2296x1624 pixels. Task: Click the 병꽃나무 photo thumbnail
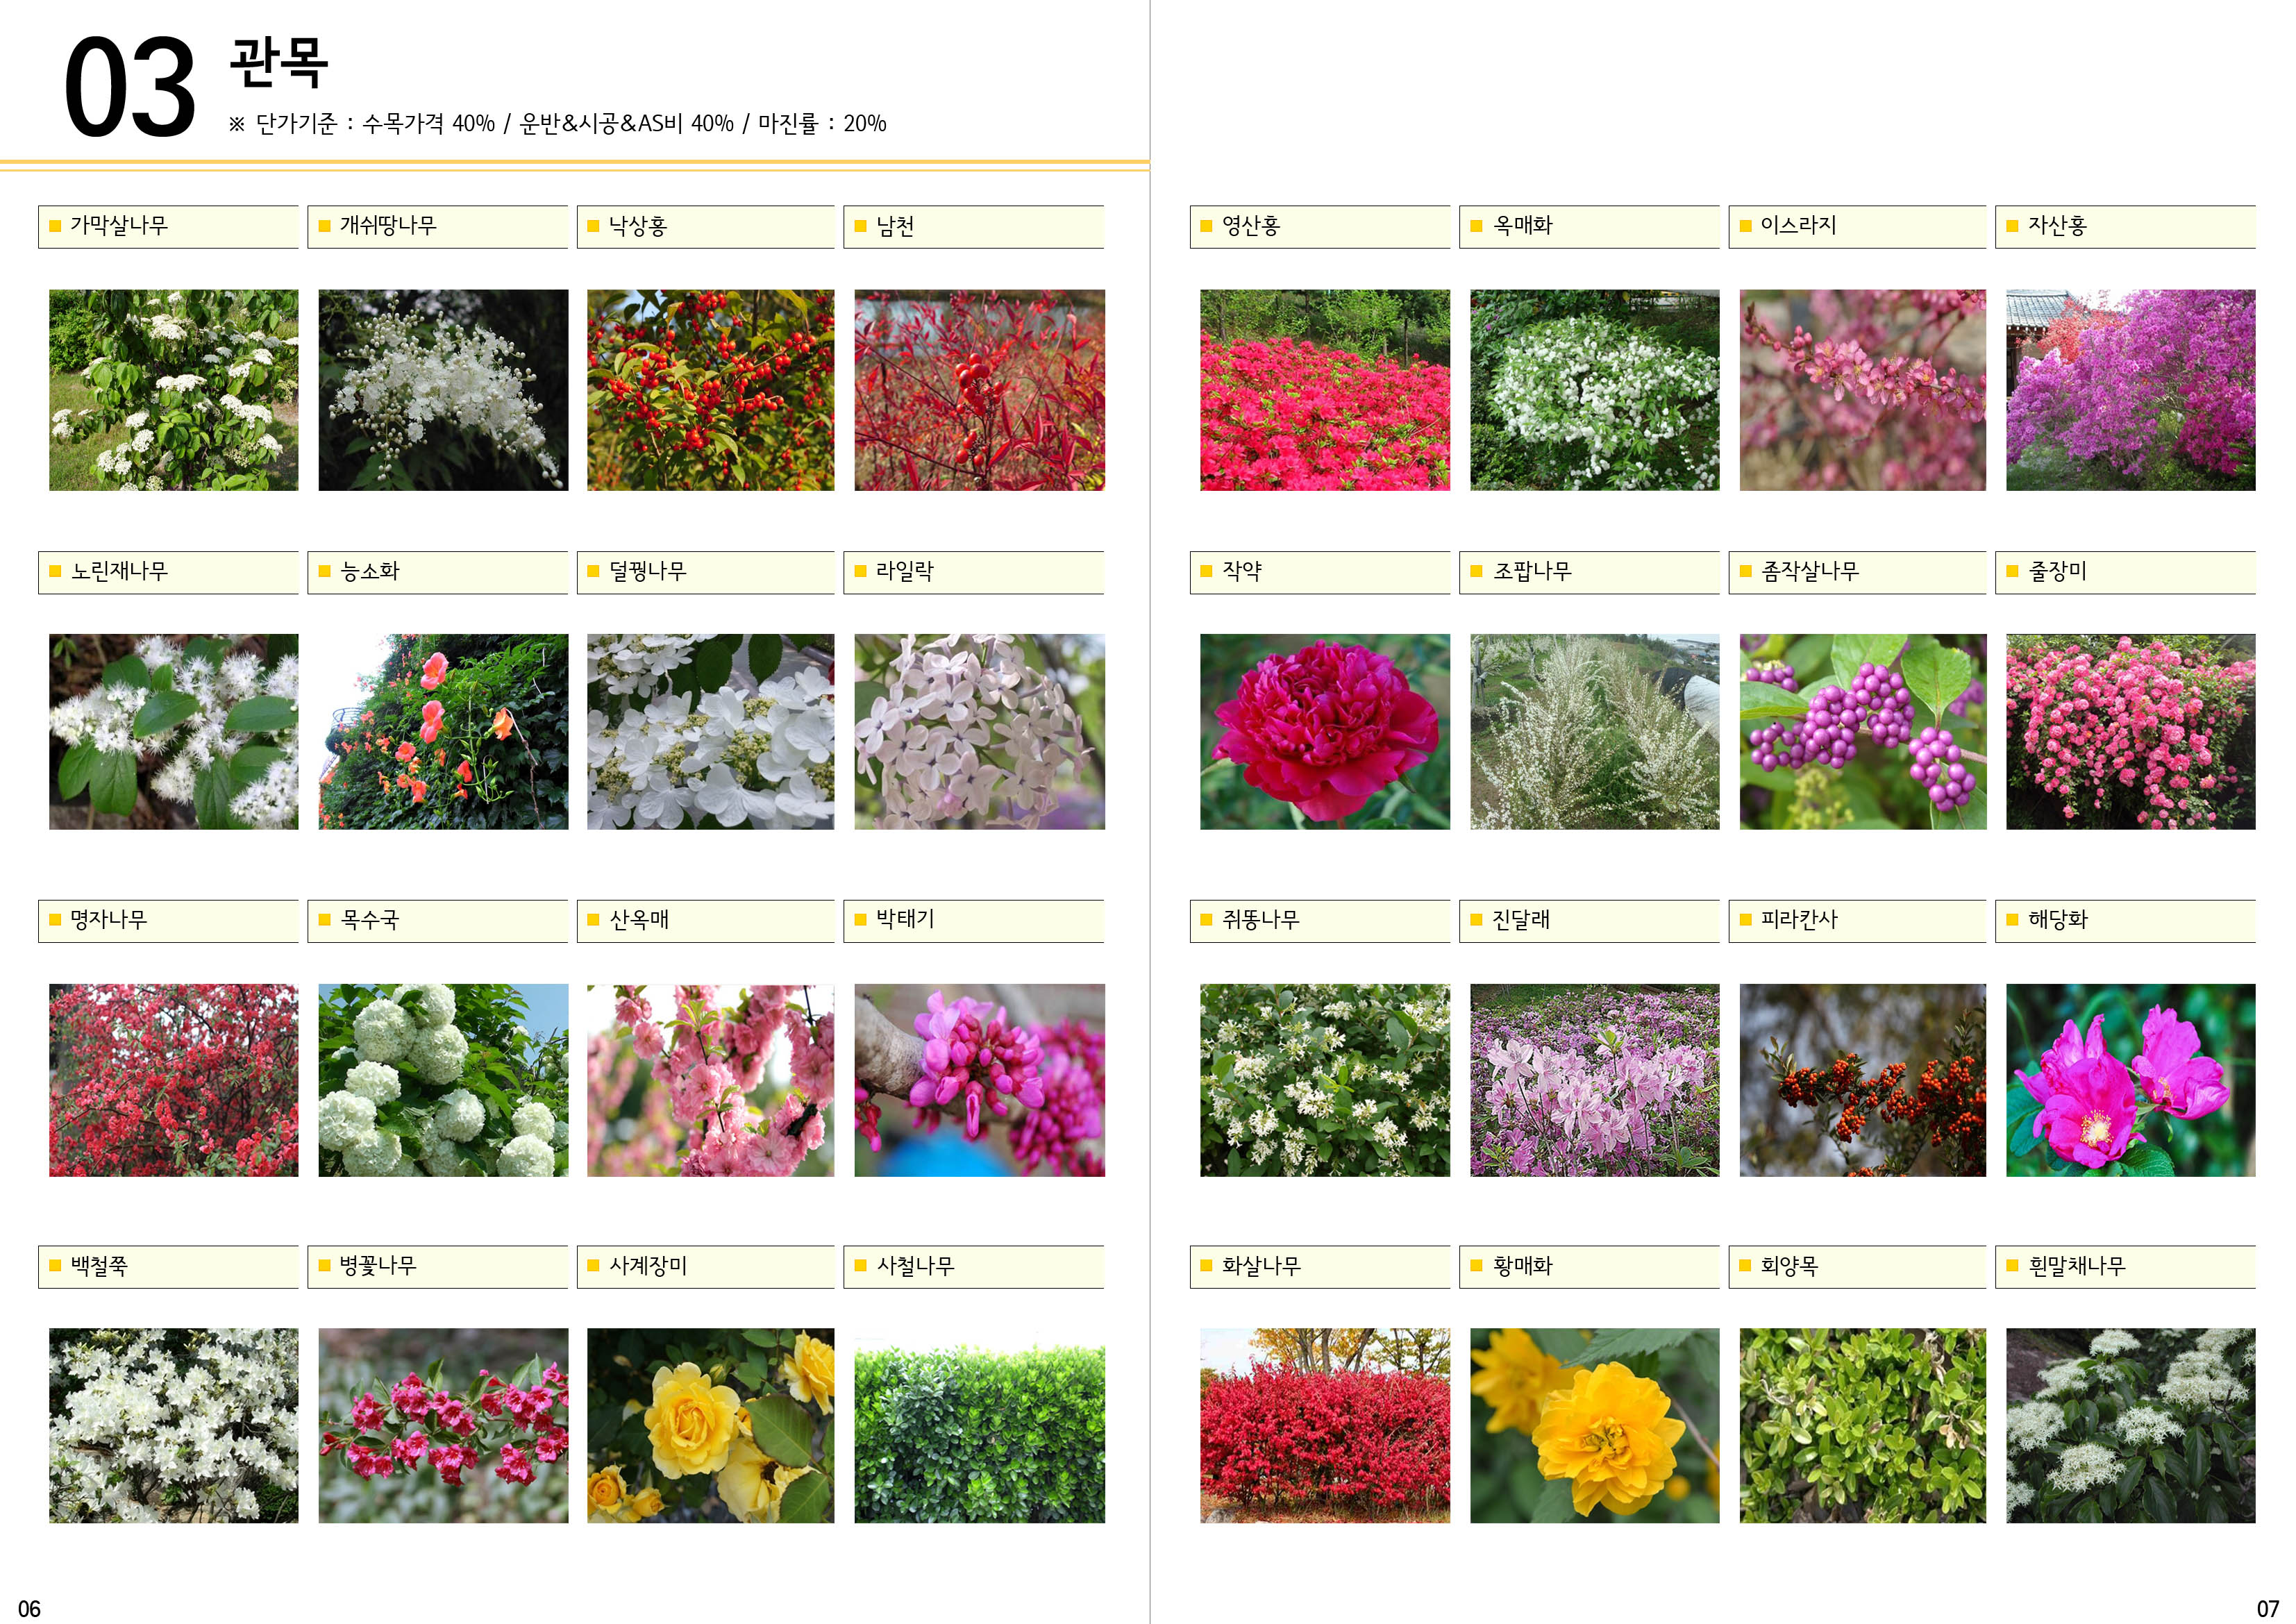[443, 1426]
